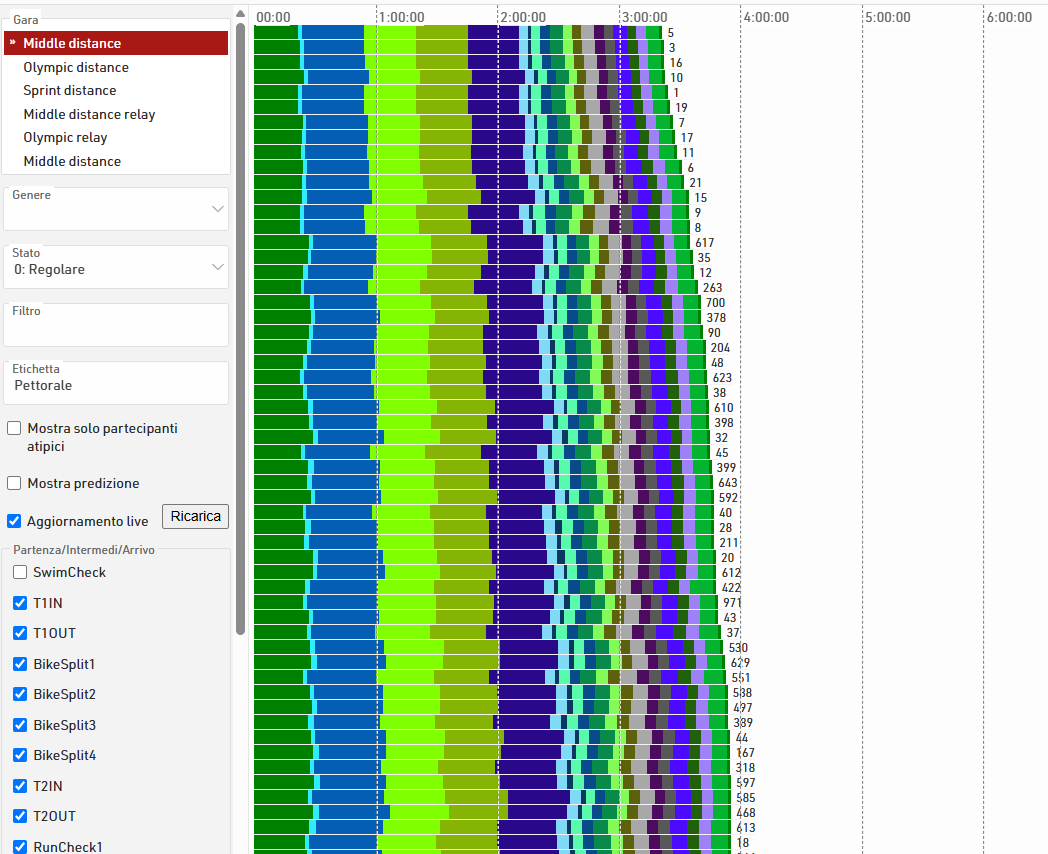Enable Mostra solo partecipanti atipici checkbox
Screen dimensions: 1048x854
pyautogui.click(x=14, y=428)
